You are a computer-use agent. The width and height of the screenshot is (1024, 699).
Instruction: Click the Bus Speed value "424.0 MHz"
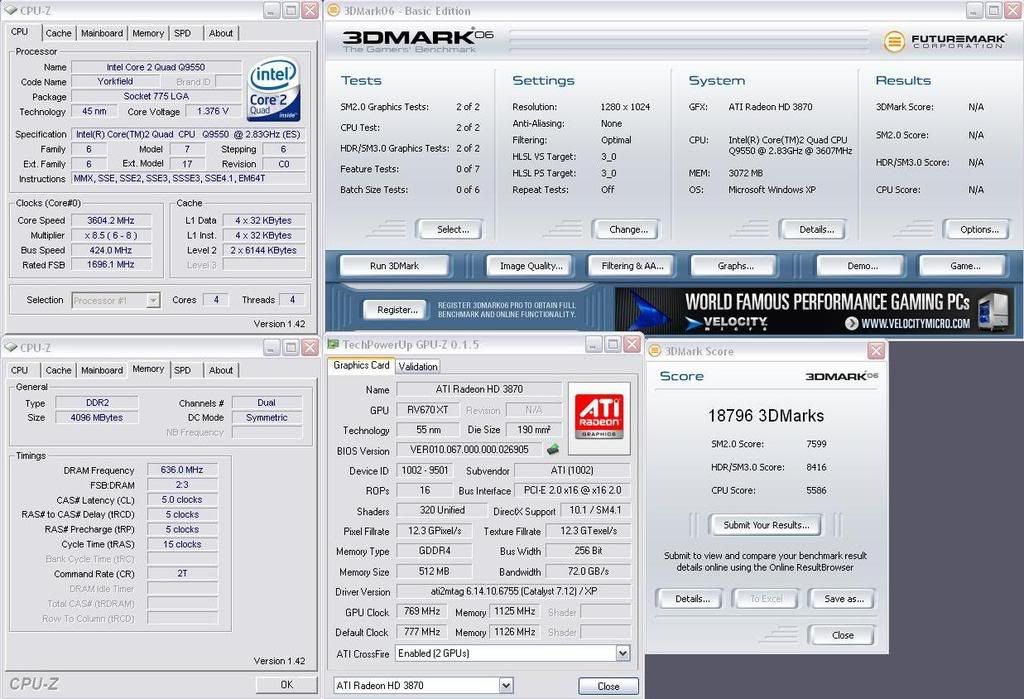point(111,250)
